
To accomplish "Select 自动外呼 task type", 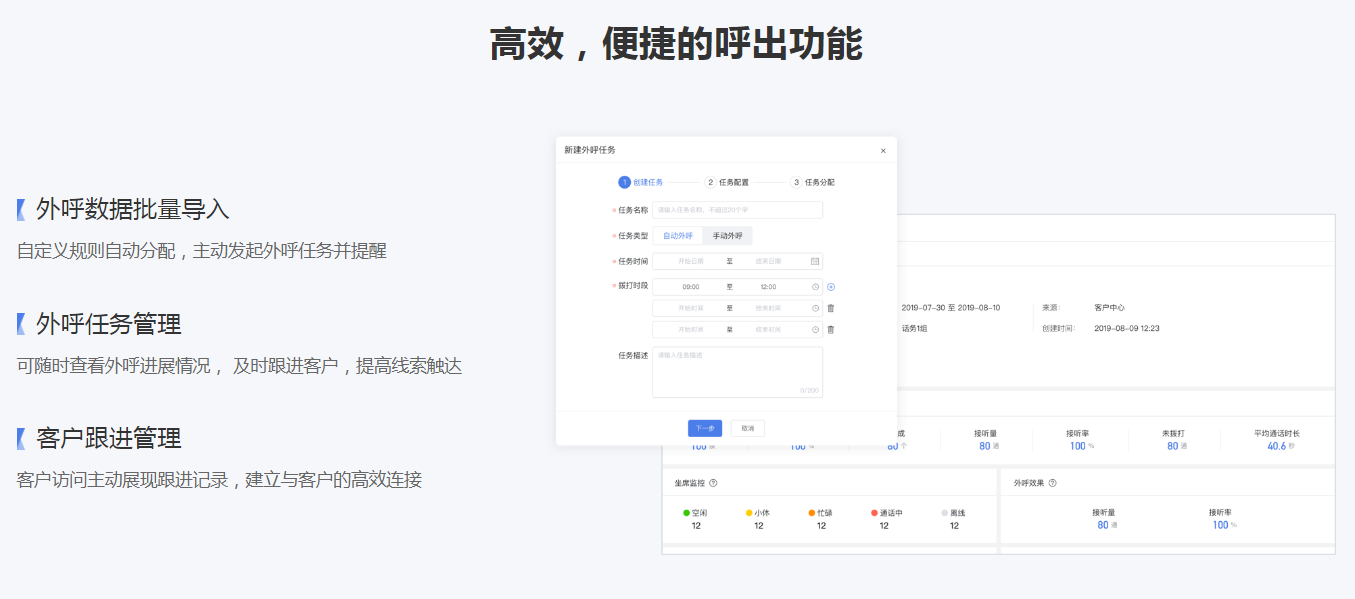I will (677, 236).
